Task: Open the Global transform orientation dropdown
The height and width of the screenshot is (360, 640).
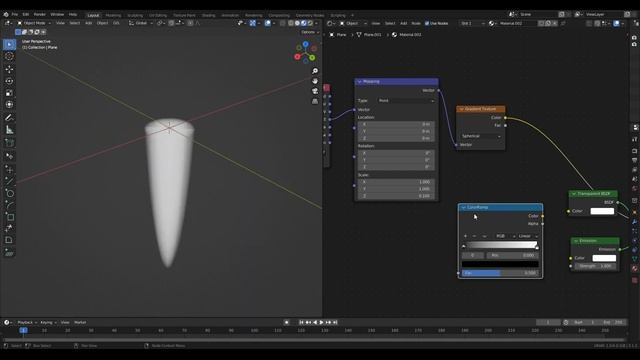Action: click(141, 23)
